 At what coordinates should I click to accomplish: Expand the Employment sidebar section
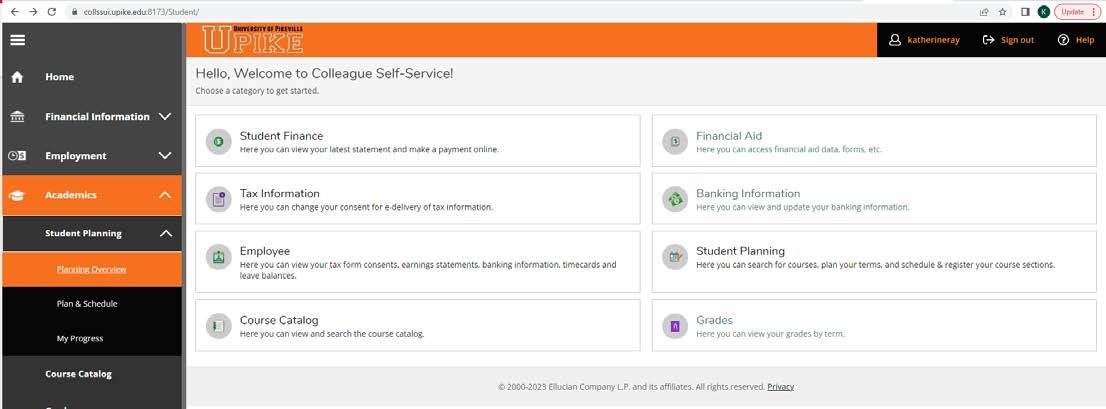[165, 156]
